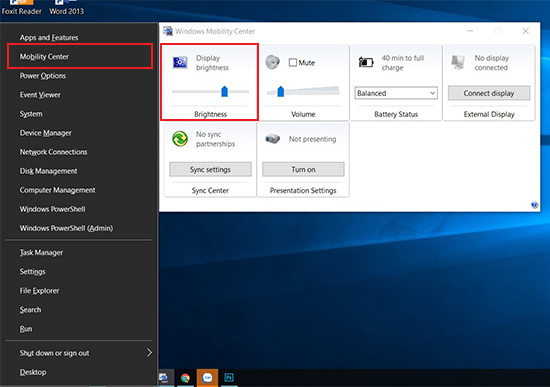Click the 'External Display' tile label

click(x=489, y=114)
